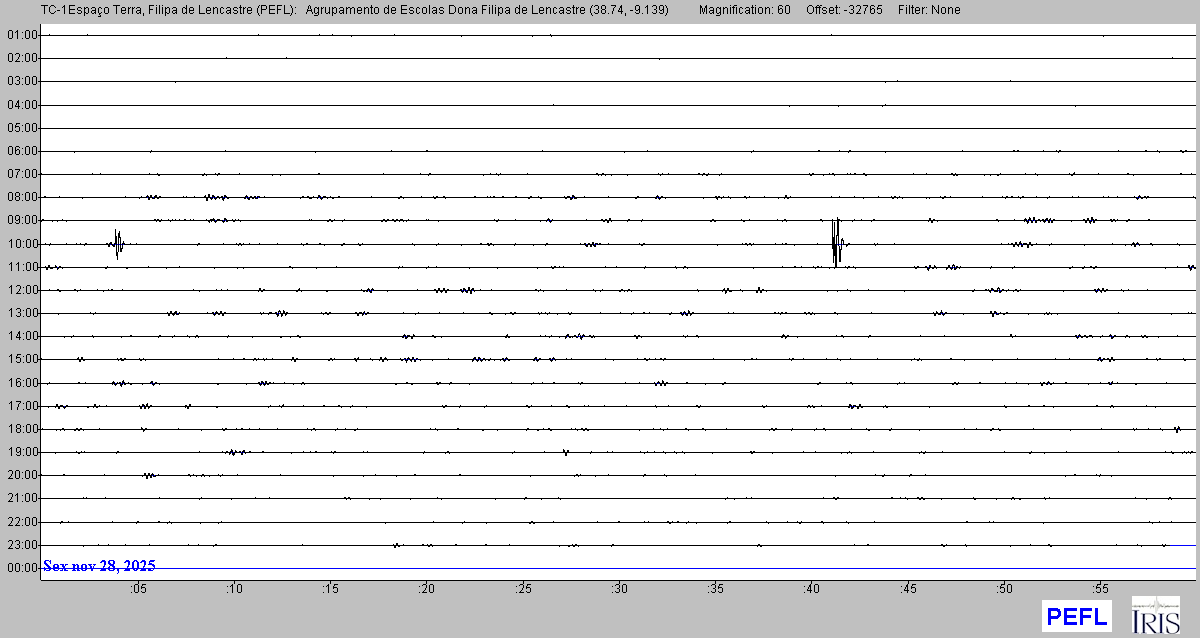1200x638 pixels.
Task: Click the 'Filter: None' header text
Action: pos(931,10)
